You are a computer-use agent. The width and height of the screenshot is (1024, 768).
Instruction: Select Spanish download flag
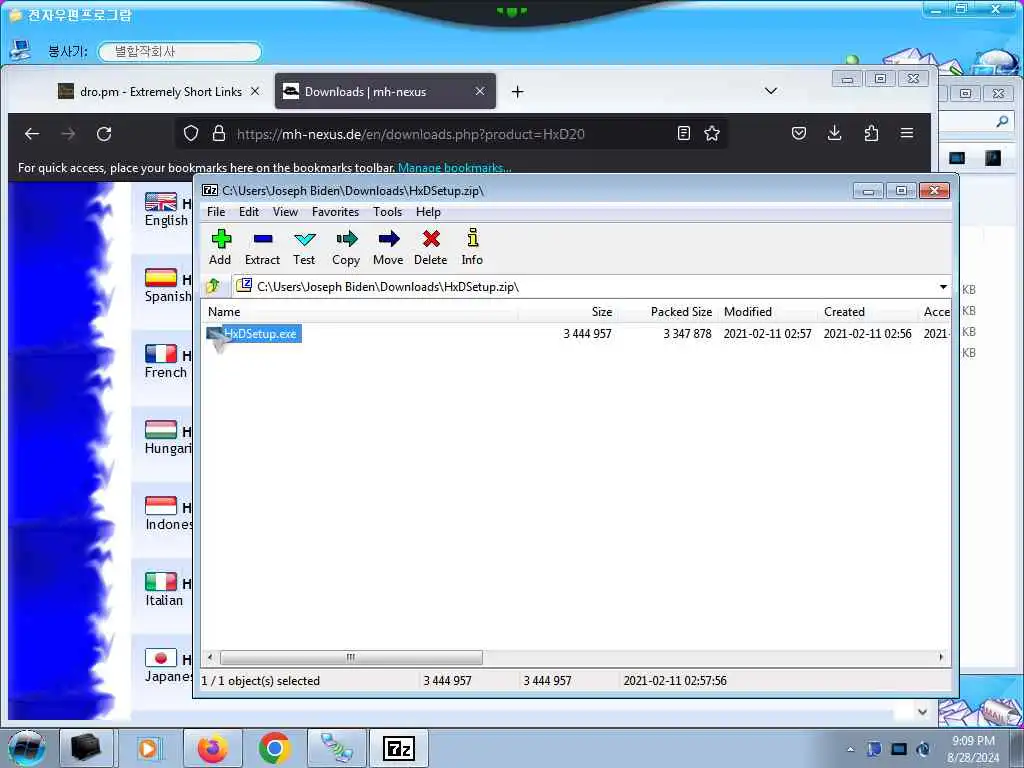click(x=161, y=278)
